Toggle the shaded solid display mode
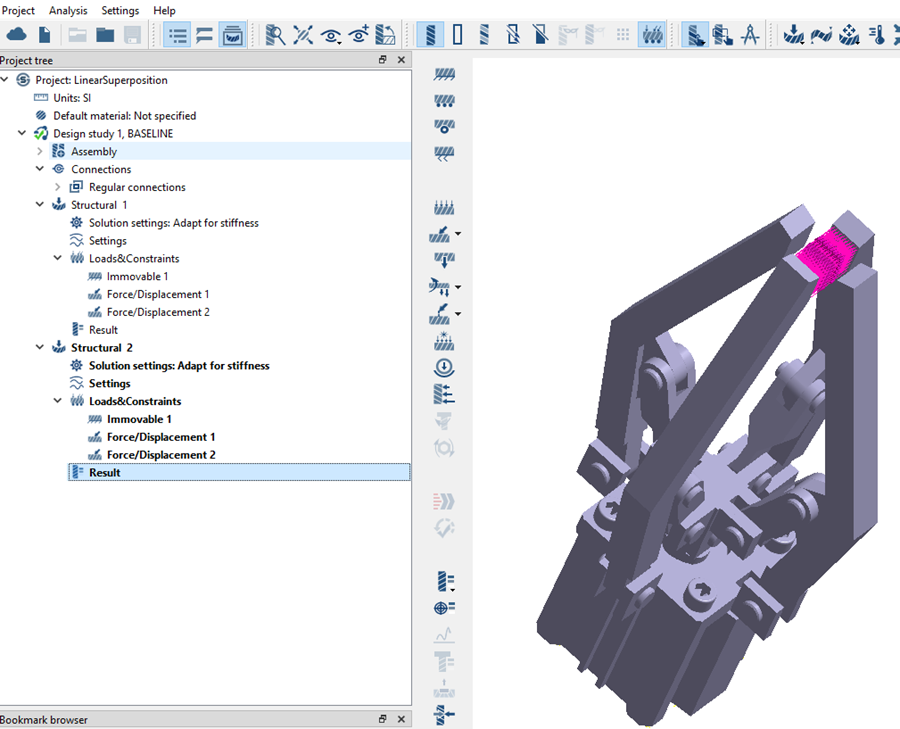 [431, 35]
